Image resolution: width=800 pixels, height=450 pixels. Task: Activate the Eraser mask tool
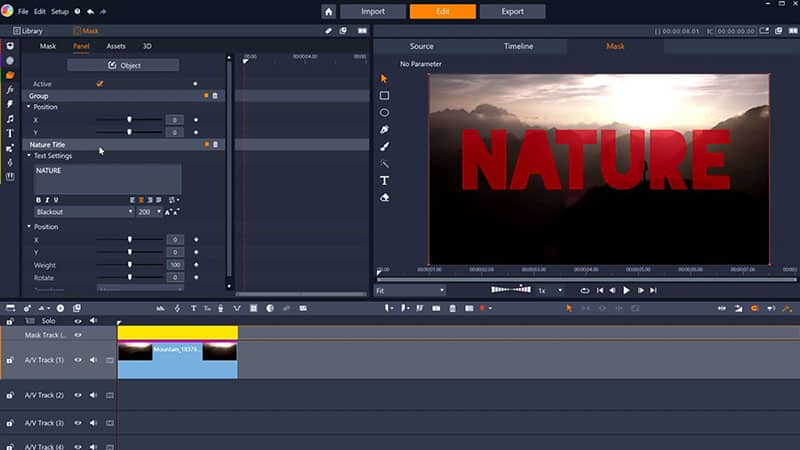pyautogui.click(x=384, y=197)
